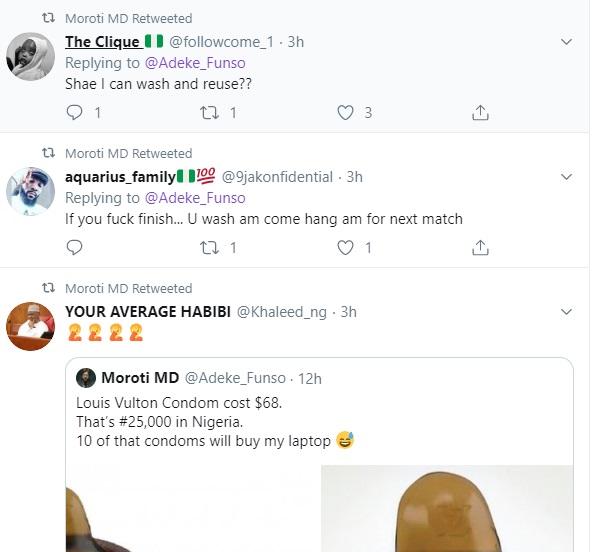Like The Clique's tweet with 3 likes

click(x=346, y=113)
